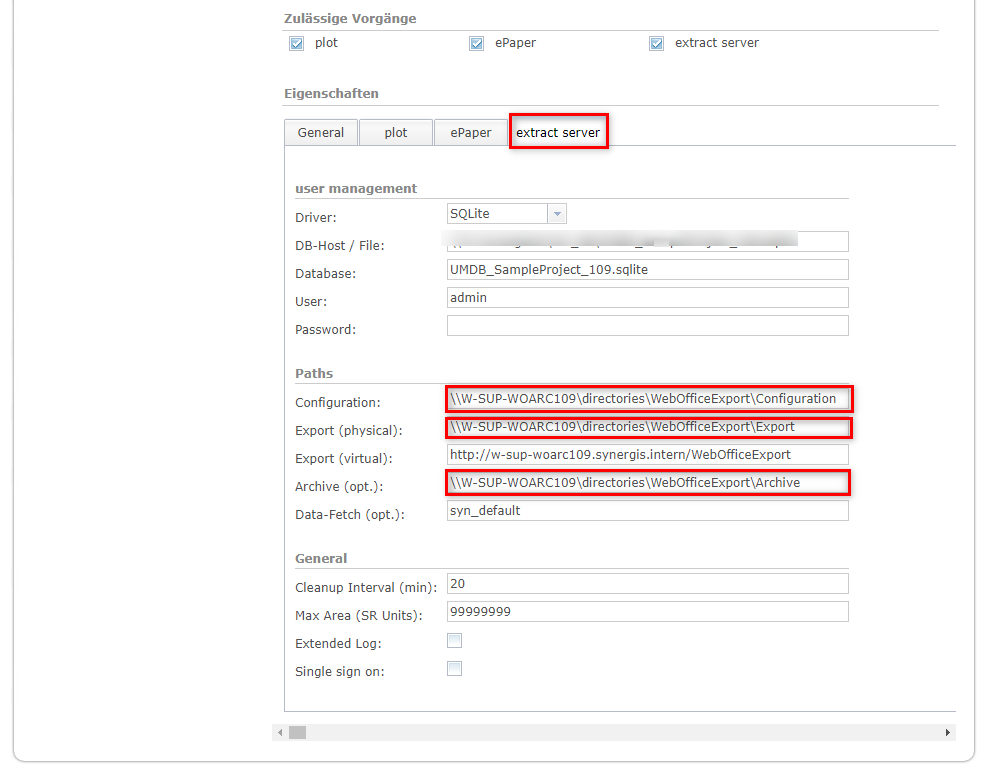
Task: Click the Configuration path field
Action: coord(647,398)
